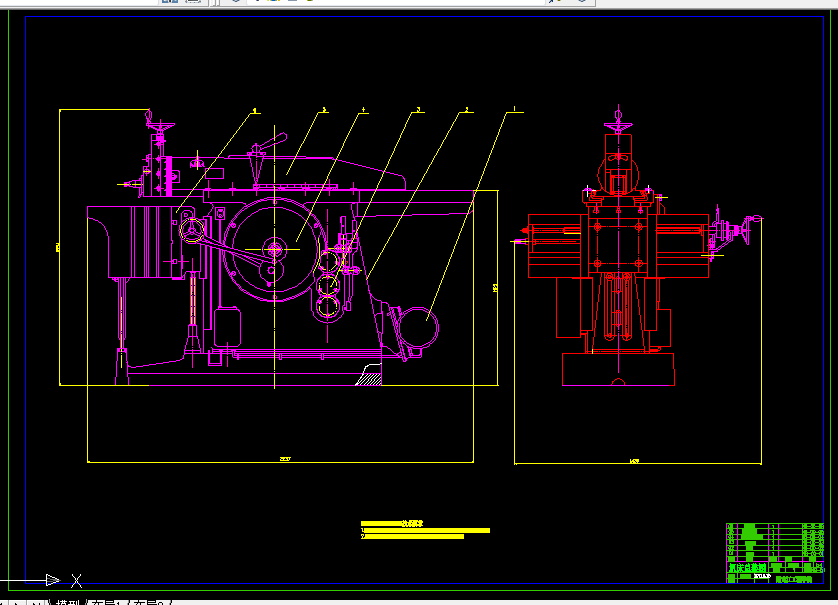
Task: Open the 布局2 layout tab
Action: point(149,603)
